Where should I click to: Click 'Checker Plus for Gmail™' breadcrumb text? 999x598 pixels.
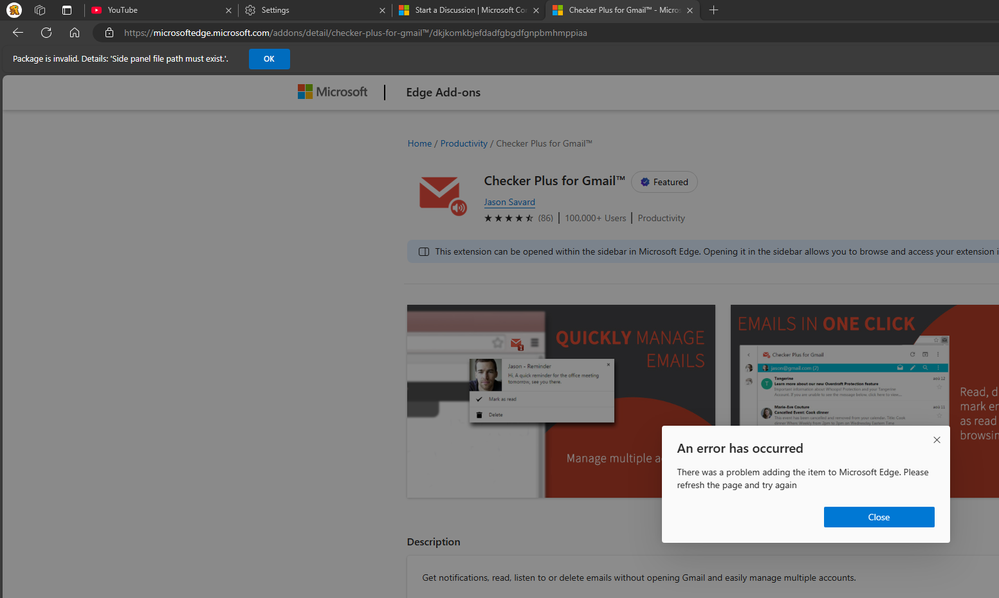[x=544, y=143]
